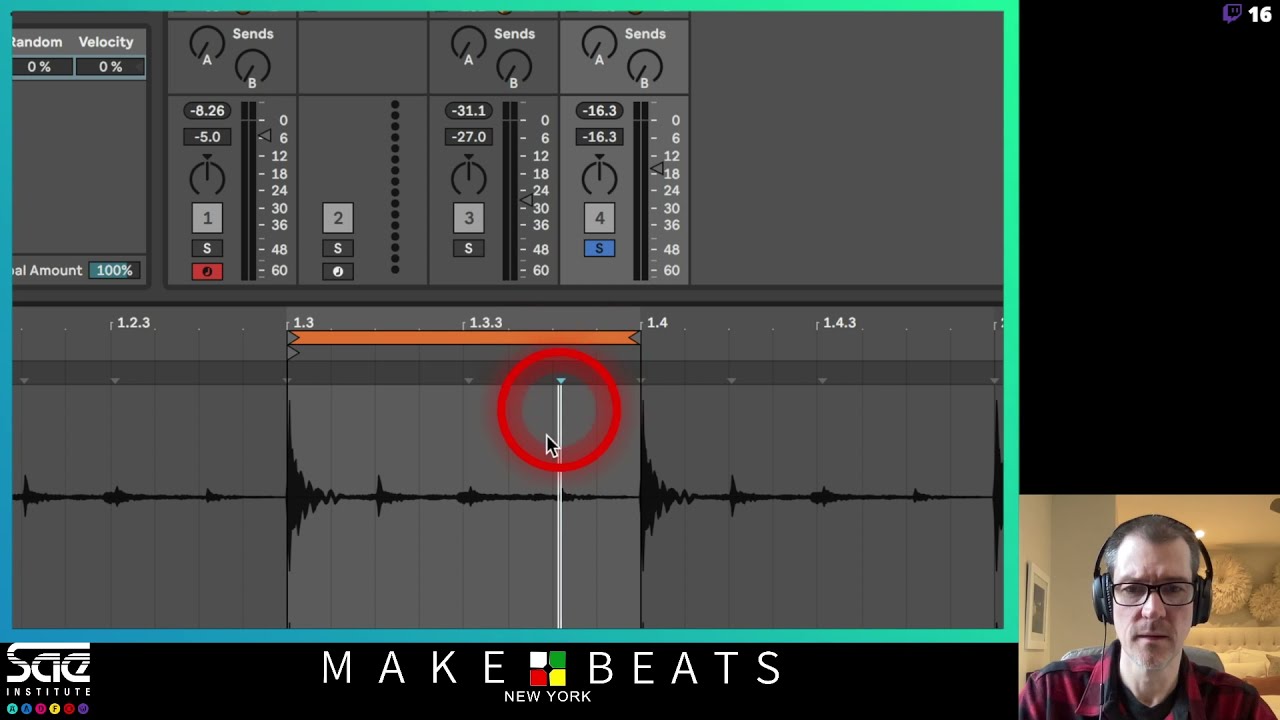Click the track 3 volume field -27.0
Image resolution: width=1280 pixels, height=720 pixels.
(x=468, y=137)
